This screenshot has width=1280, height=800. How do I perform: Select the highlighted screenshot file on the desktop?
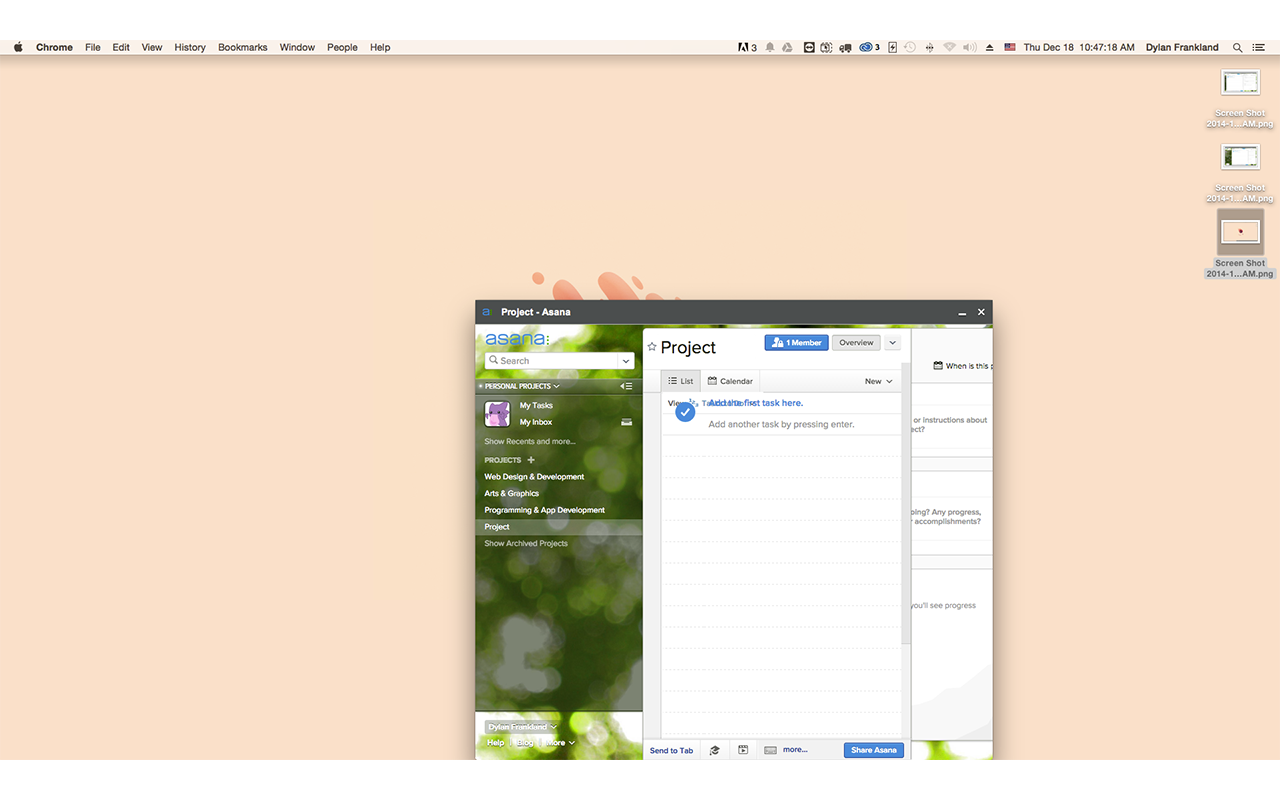click(x=1240, y=244)
